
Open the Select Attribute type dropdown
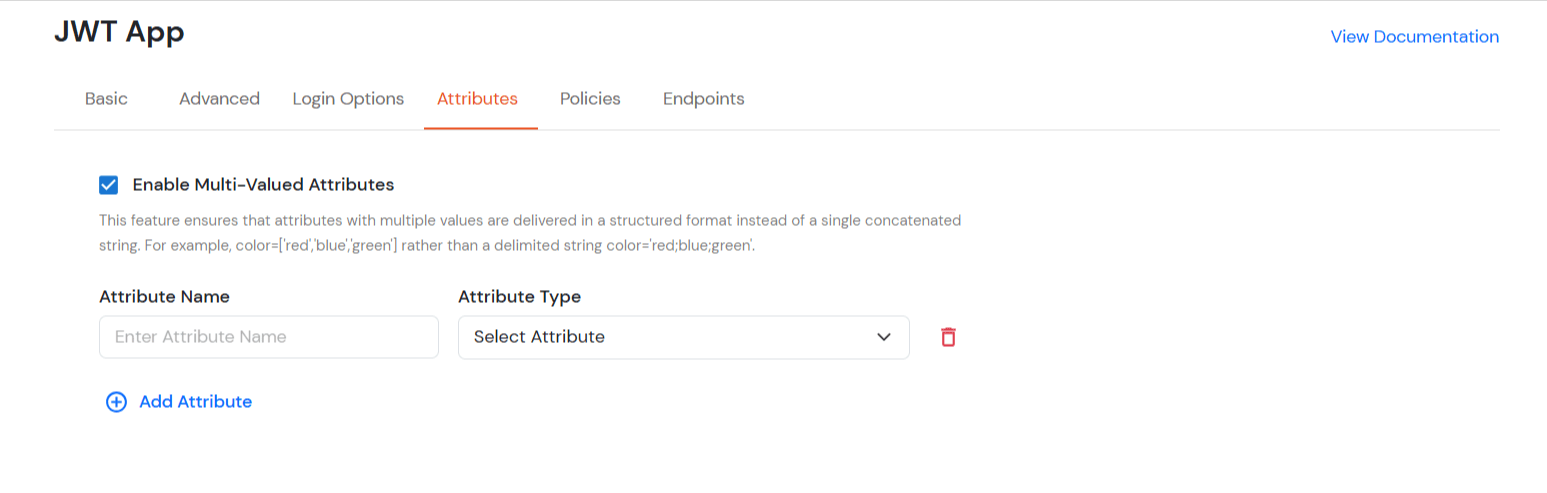click(x=683, y=337)
